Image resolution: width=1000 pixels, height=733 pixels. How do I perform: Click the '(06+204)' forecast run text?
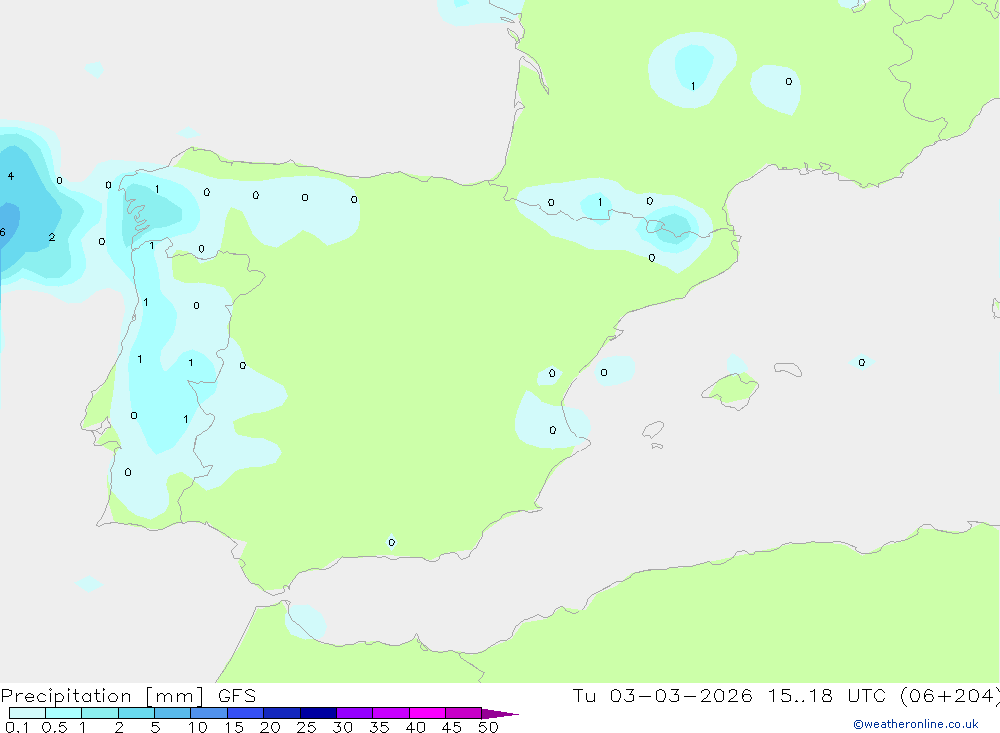(951, 696)
